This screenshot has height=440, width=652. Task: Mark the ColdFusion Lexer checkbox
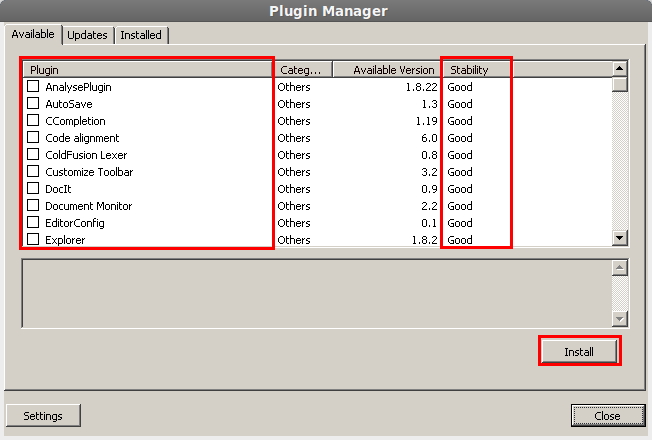pyautogui.click(x=33, y=155)
